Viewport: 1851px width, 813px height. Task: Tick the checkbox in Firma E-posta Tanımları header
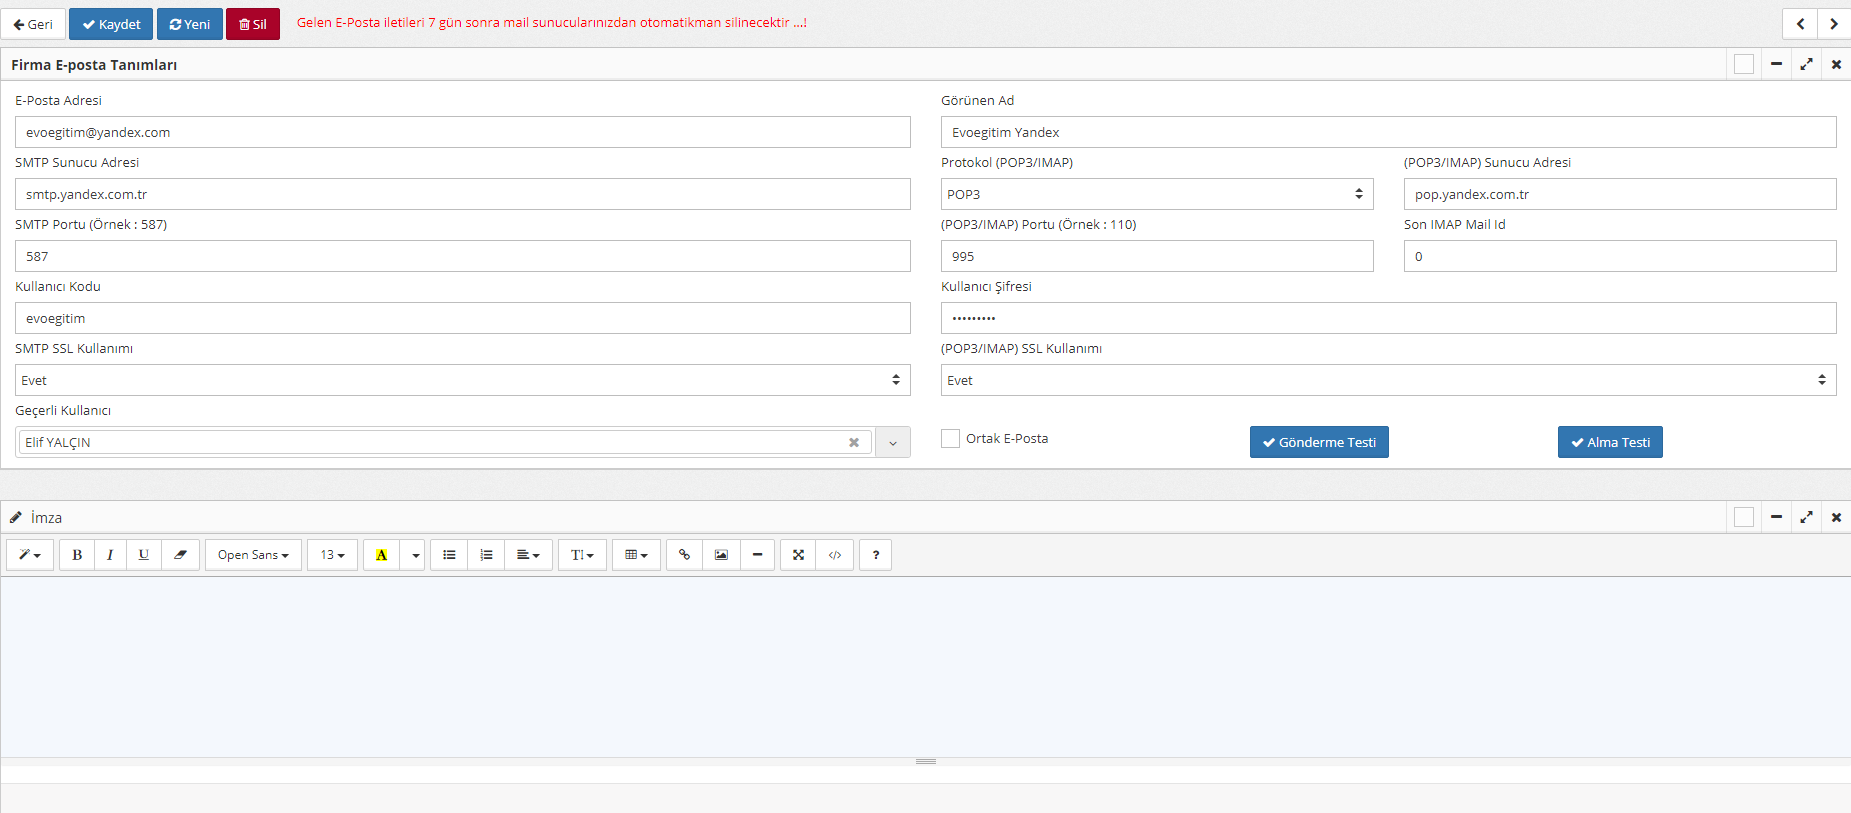coord(1744,64)
